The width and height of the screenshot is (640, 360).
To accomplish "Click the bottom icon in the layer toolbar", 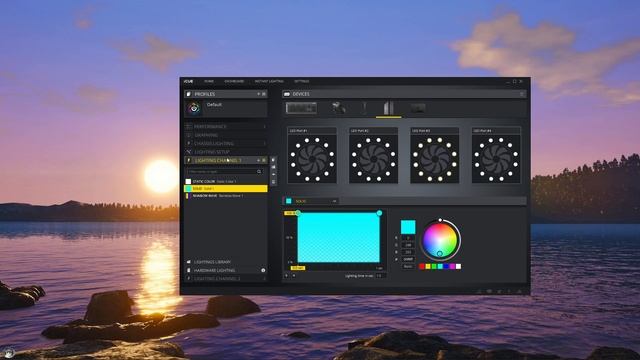I will tap(273, 182).
